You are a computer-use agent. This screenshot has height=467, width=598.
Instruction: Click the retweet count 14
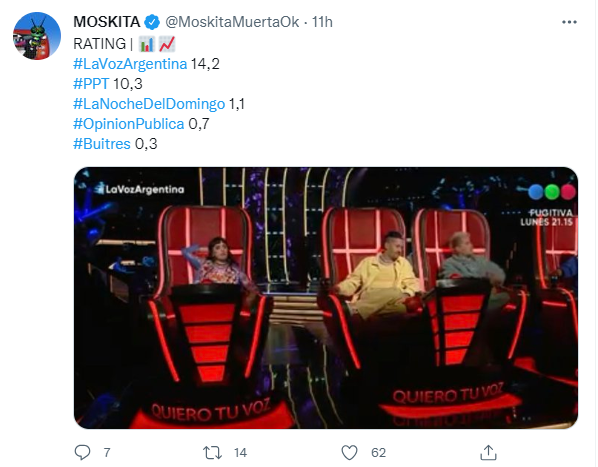[x=240, y=453]
